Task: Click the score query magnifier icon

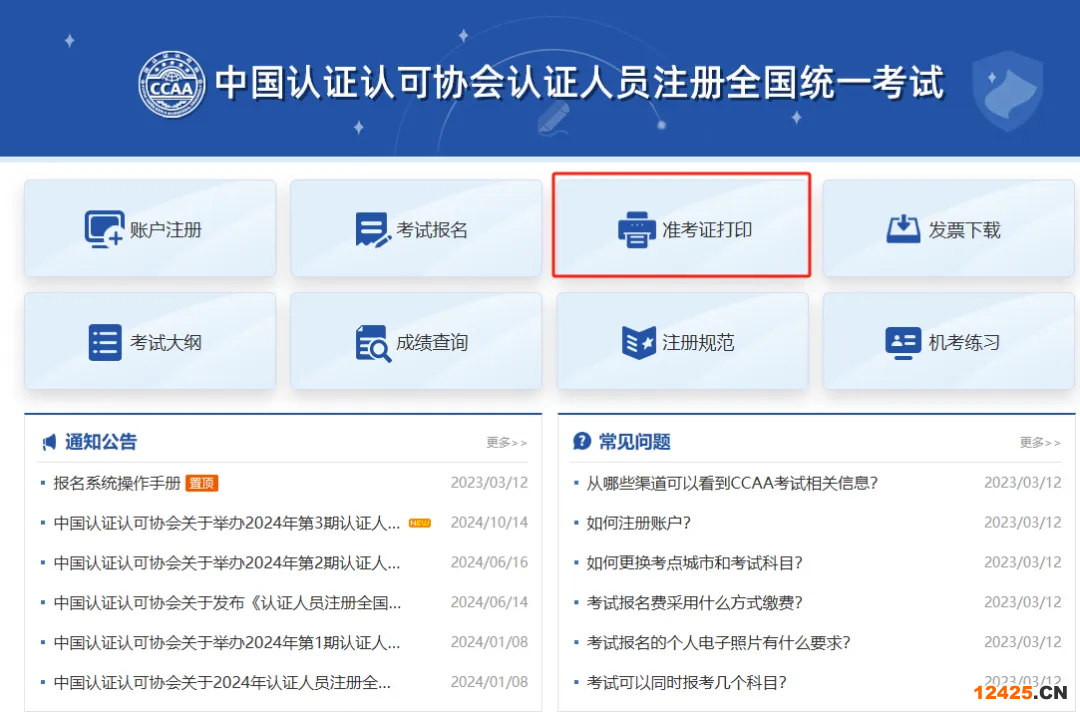Action: coord(373,343)
